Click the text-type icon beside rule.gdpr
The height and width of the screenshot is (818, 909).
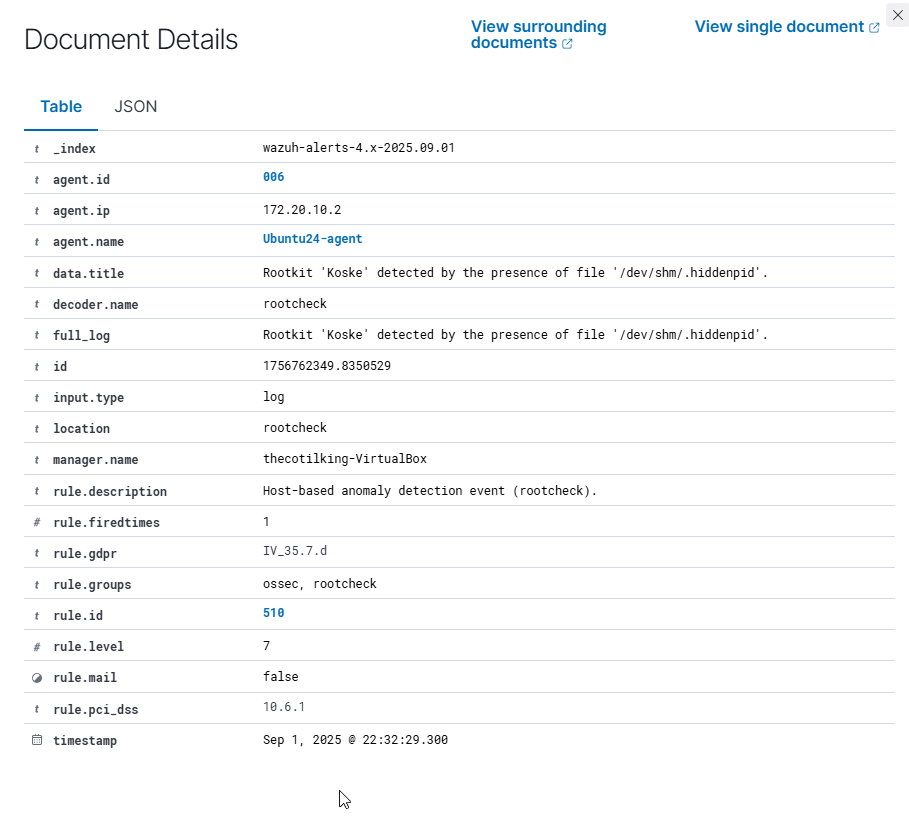pyautogui.click(x=37, y=553)
